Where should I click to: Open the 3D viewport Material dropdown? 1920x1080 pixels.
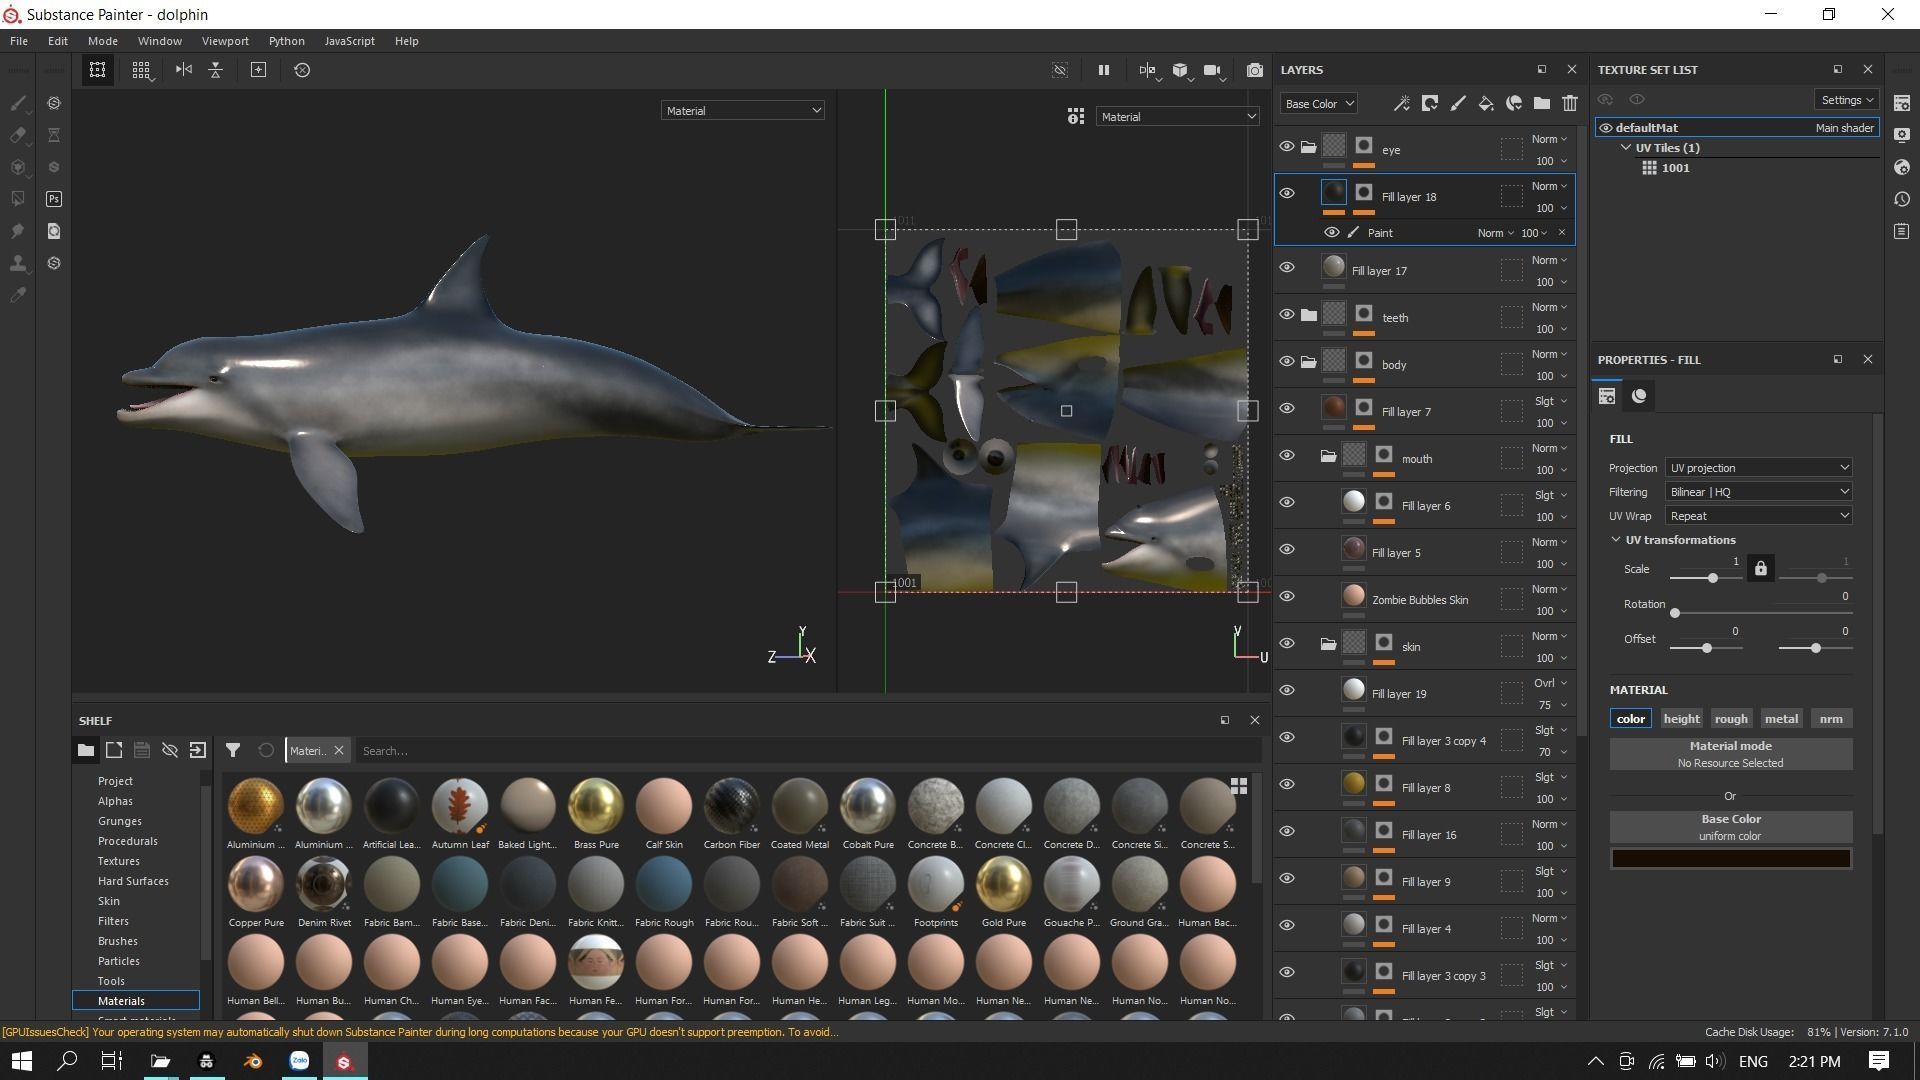(x=742, y=111)
